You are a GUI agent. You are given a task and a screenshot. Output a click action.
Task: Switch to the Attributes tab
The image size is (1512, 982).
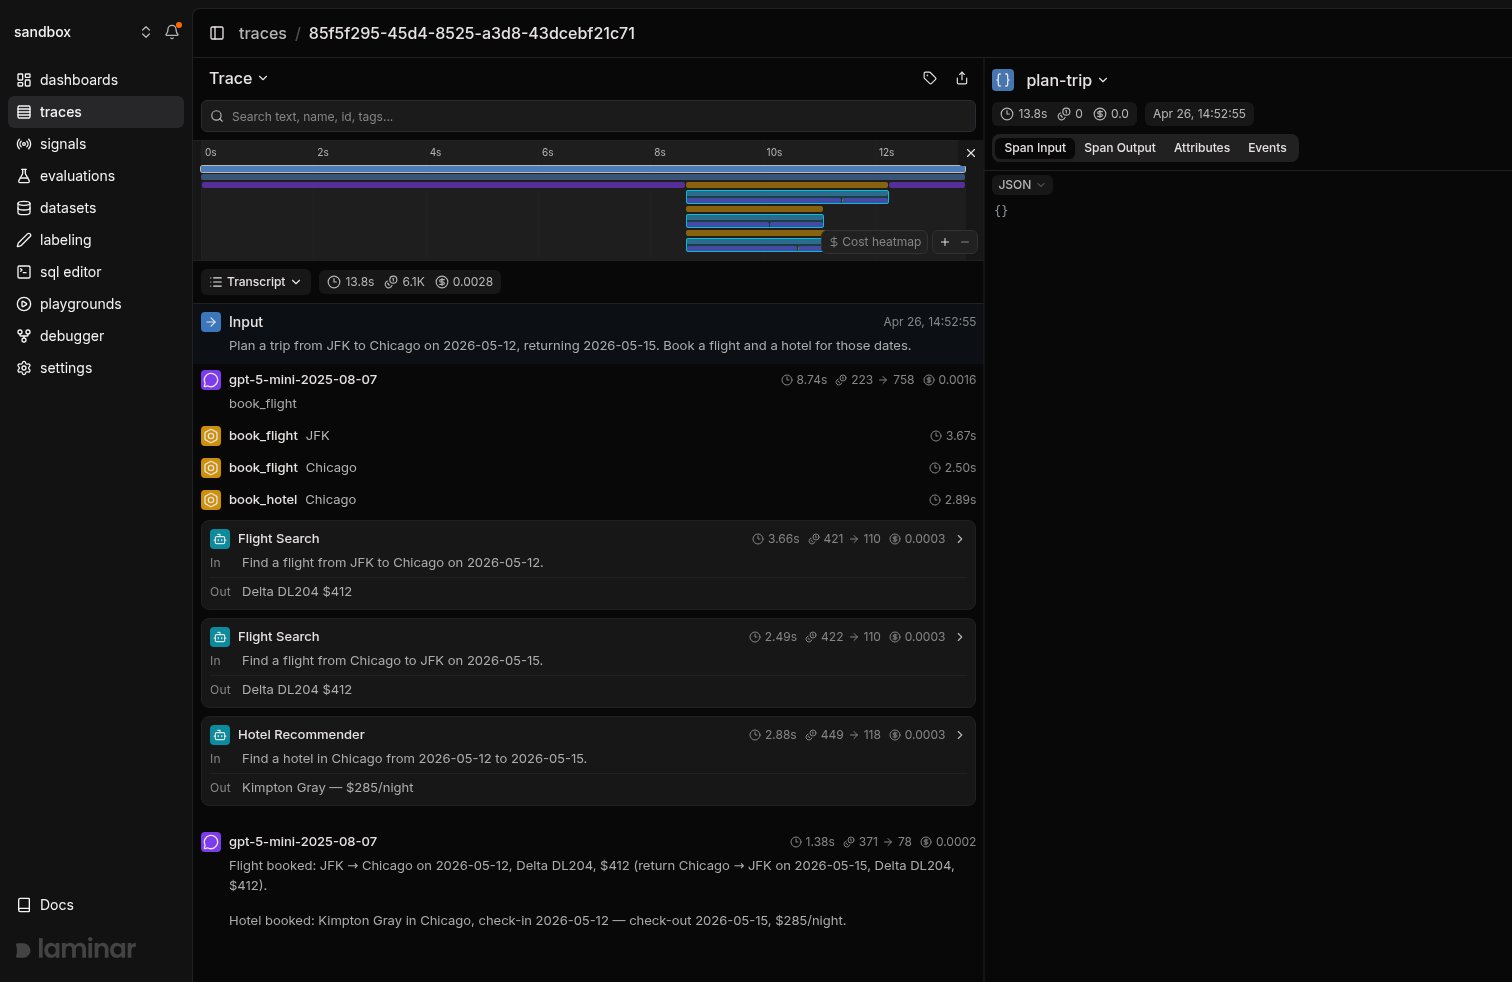coord(1202,148)
